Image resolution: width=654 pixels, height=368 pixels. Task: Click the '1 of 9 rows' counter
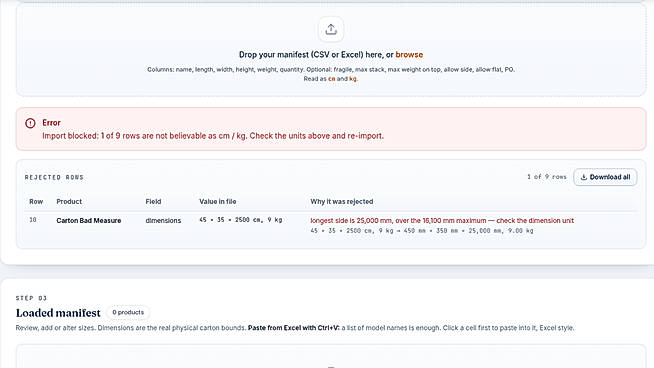click(x=547, y=177)
